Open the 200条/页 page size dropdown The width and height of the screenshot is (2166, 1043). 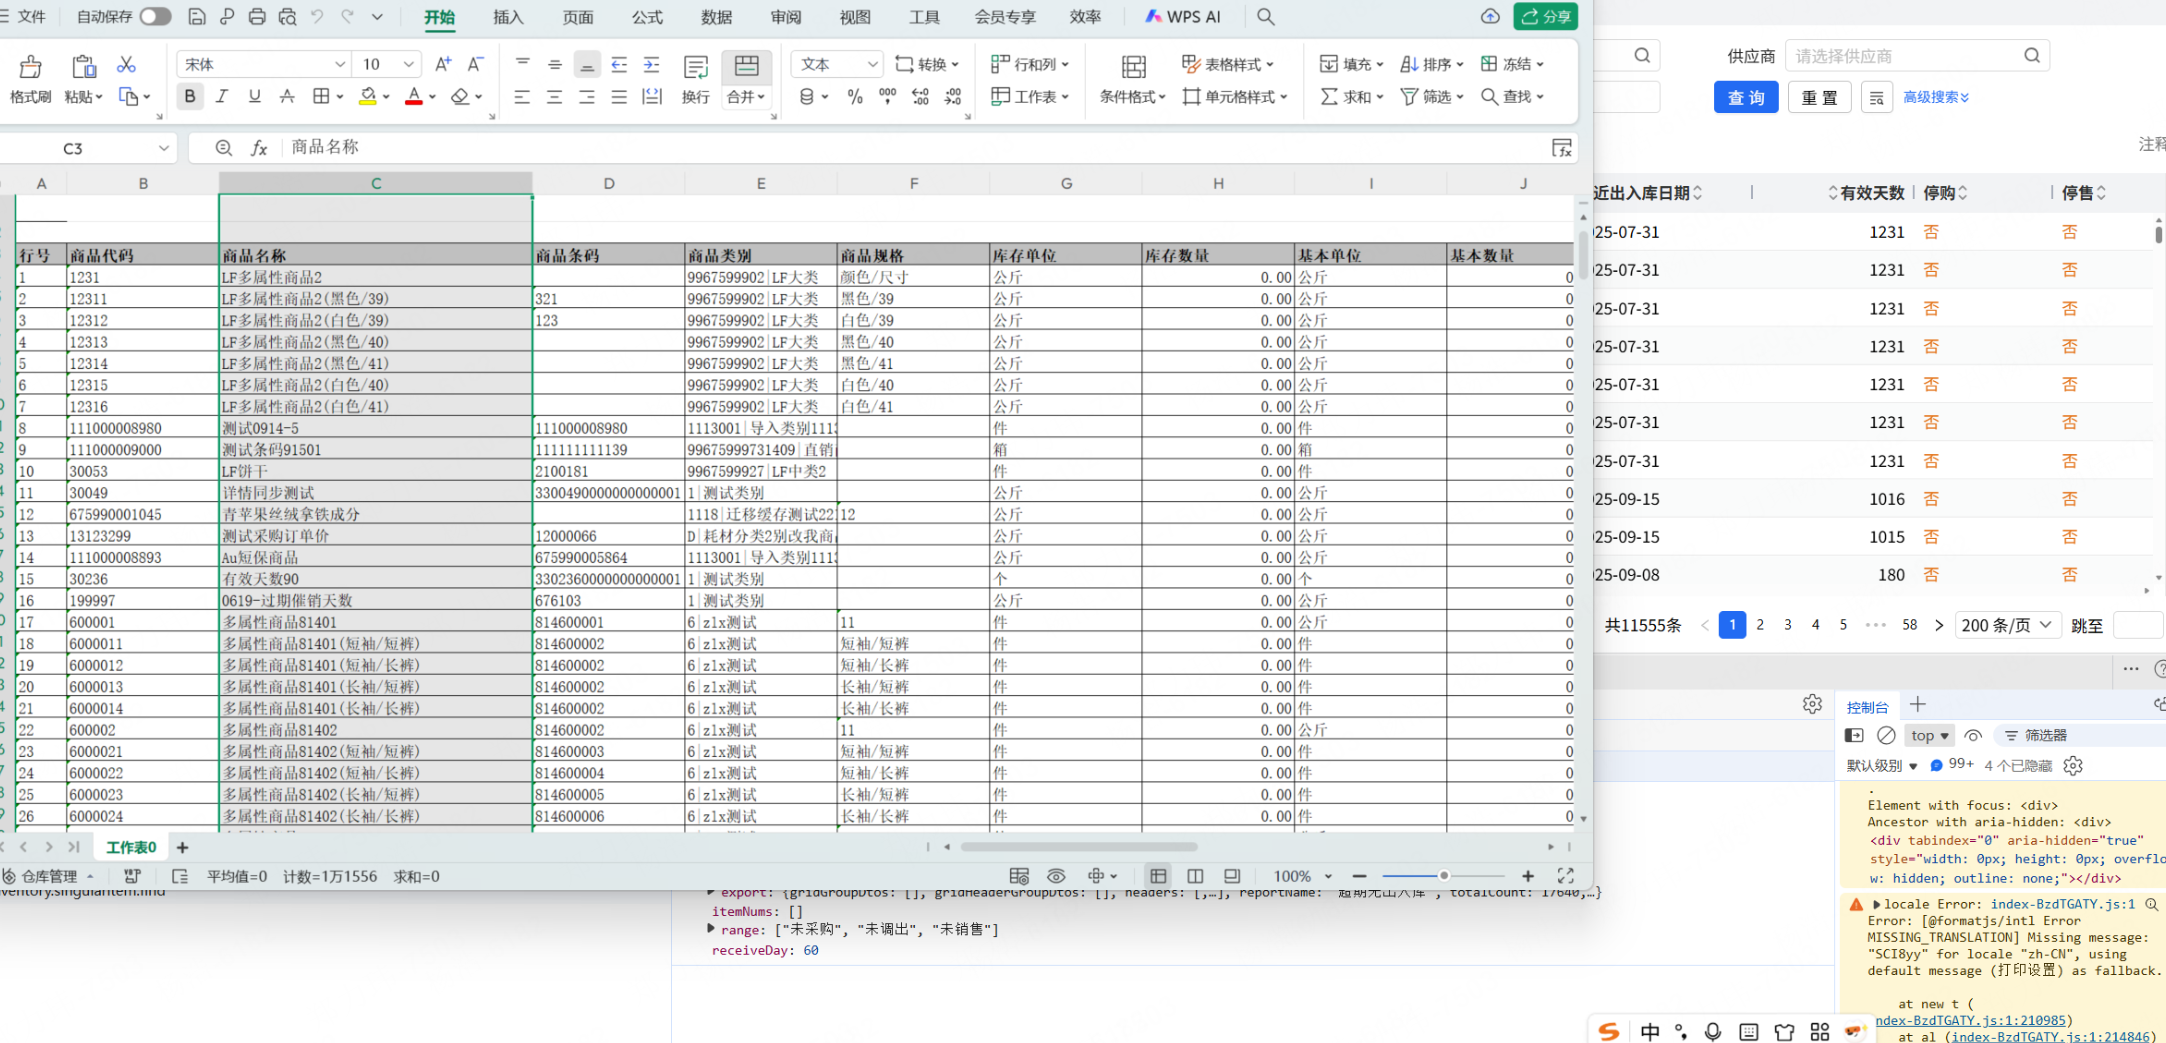point(2006,625)
